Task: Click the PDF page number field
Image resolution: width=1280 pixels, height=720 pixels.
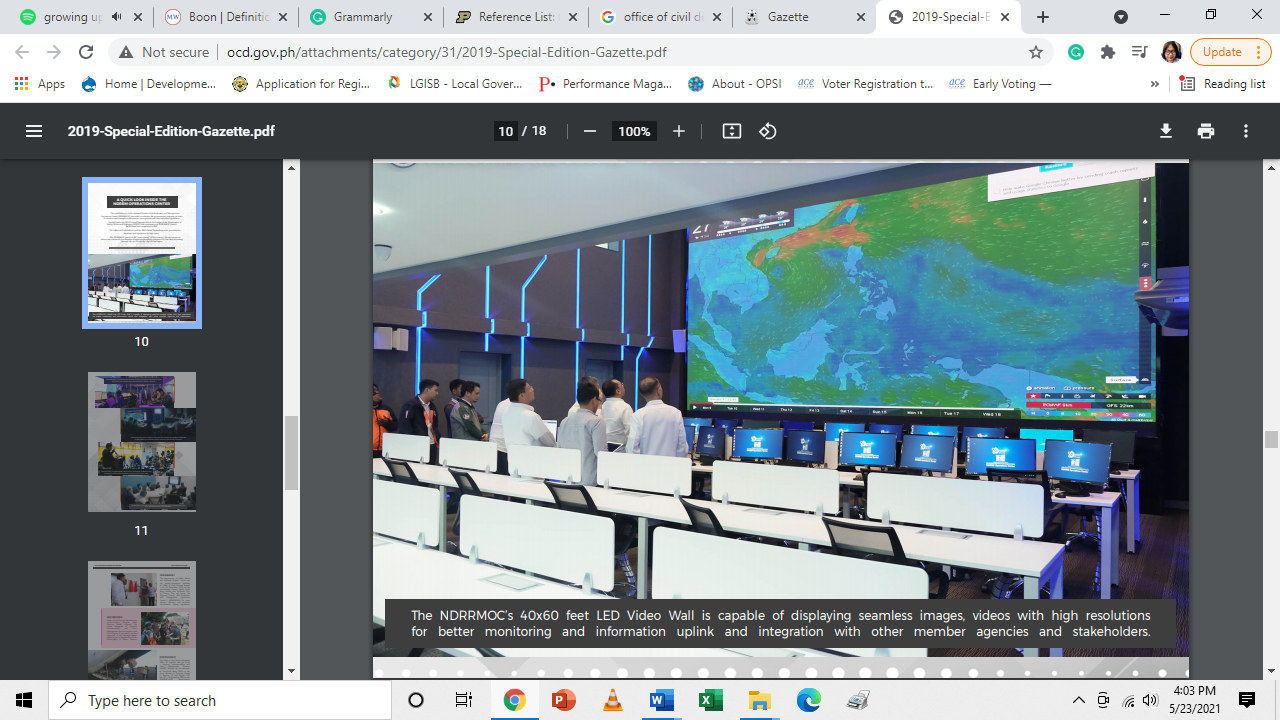Action: tap(505, 131)
